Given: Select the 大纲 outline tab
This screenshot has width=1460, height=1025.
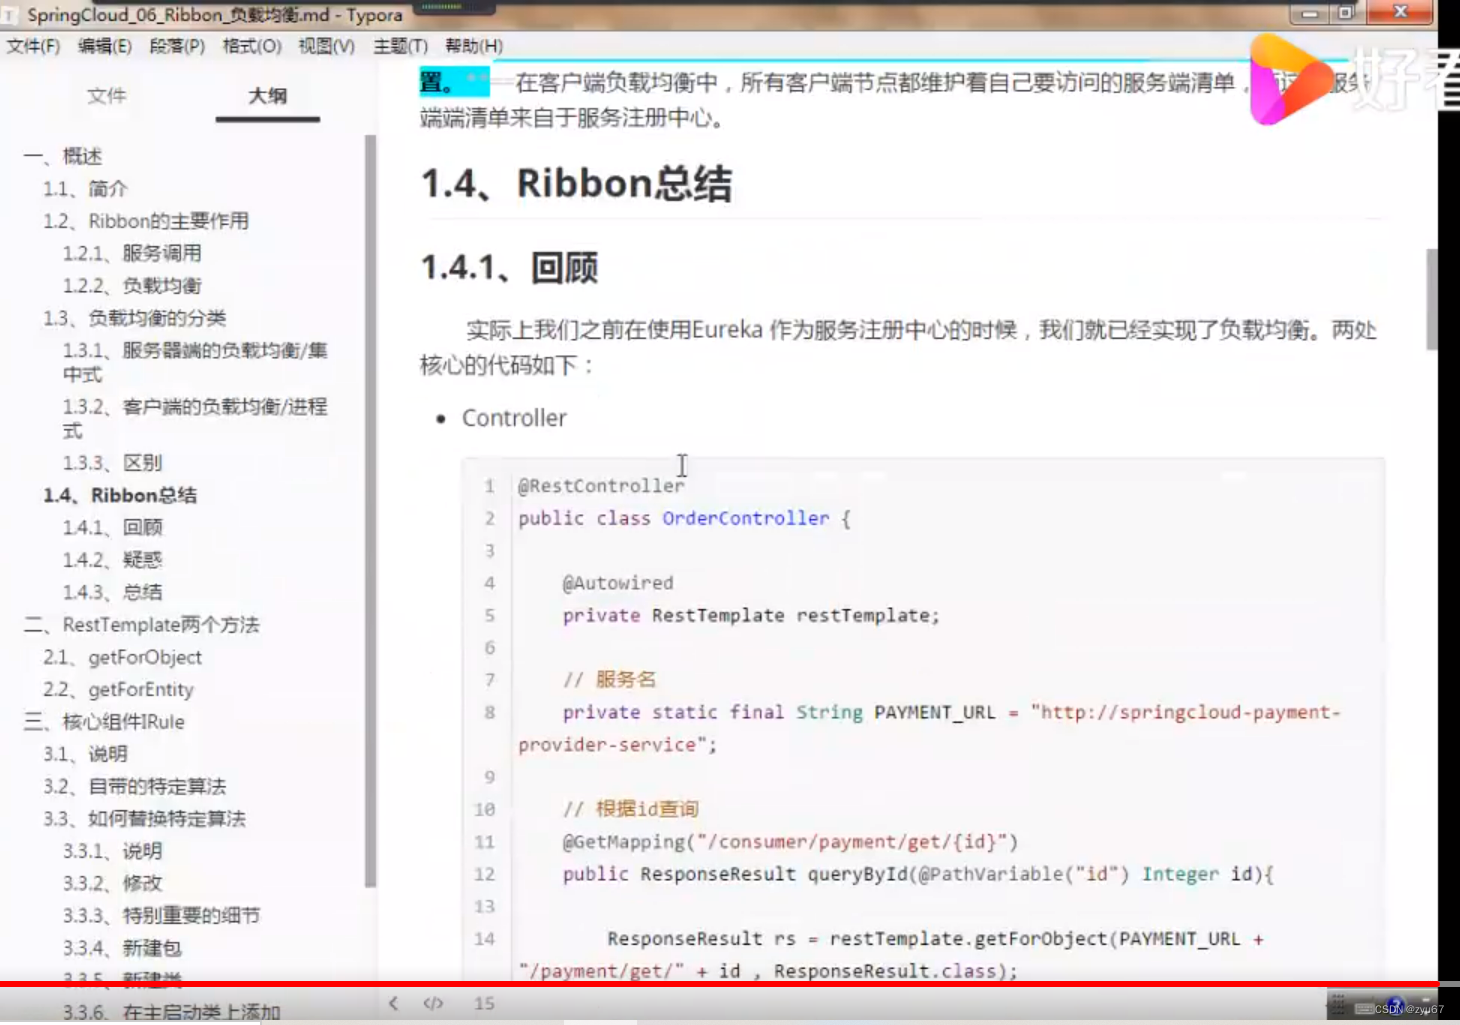Looking at the screenshot, I should click(265, 94).
